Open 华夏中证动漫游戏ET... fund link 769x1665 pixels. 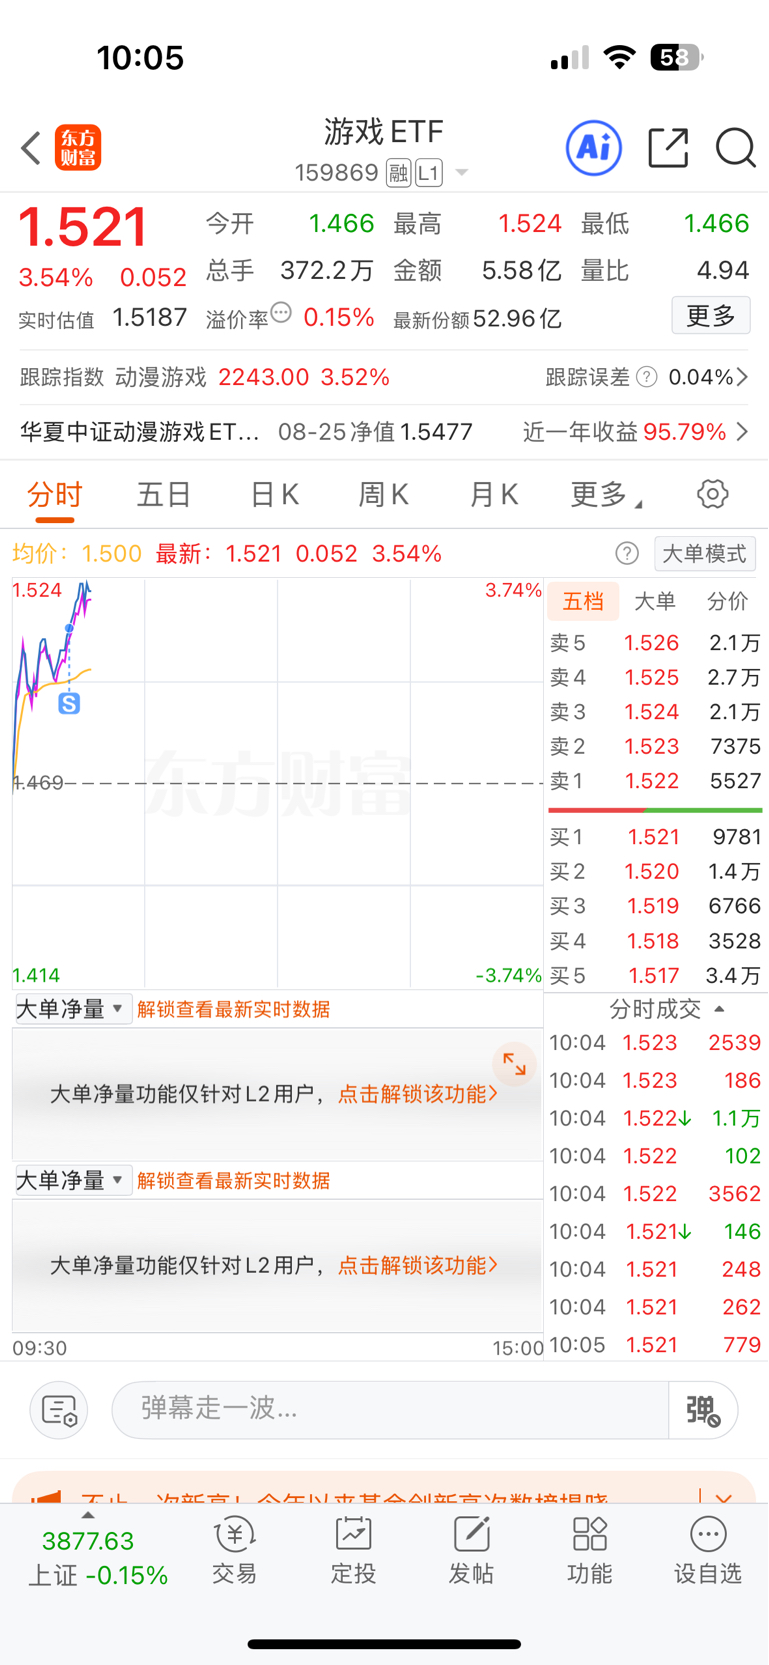click(x=140, y=432)
